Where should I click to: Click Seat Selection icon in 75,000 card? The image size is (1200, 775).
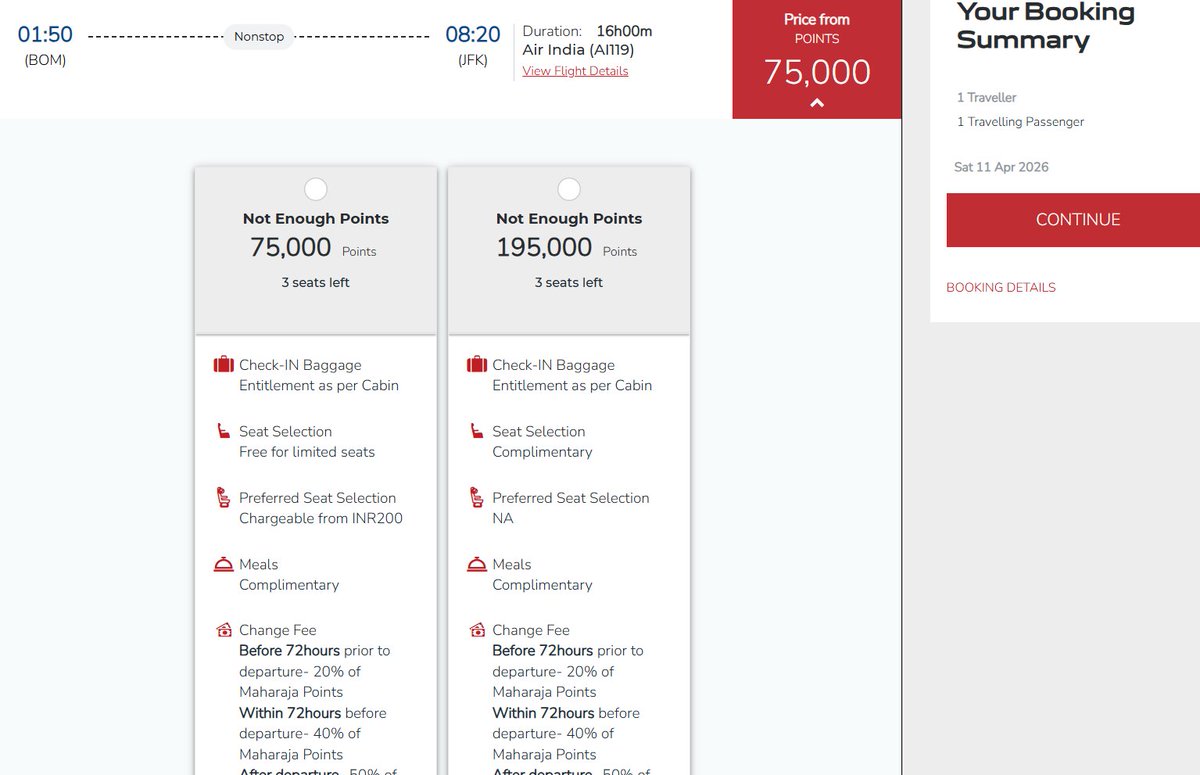[x=224, y=431]
